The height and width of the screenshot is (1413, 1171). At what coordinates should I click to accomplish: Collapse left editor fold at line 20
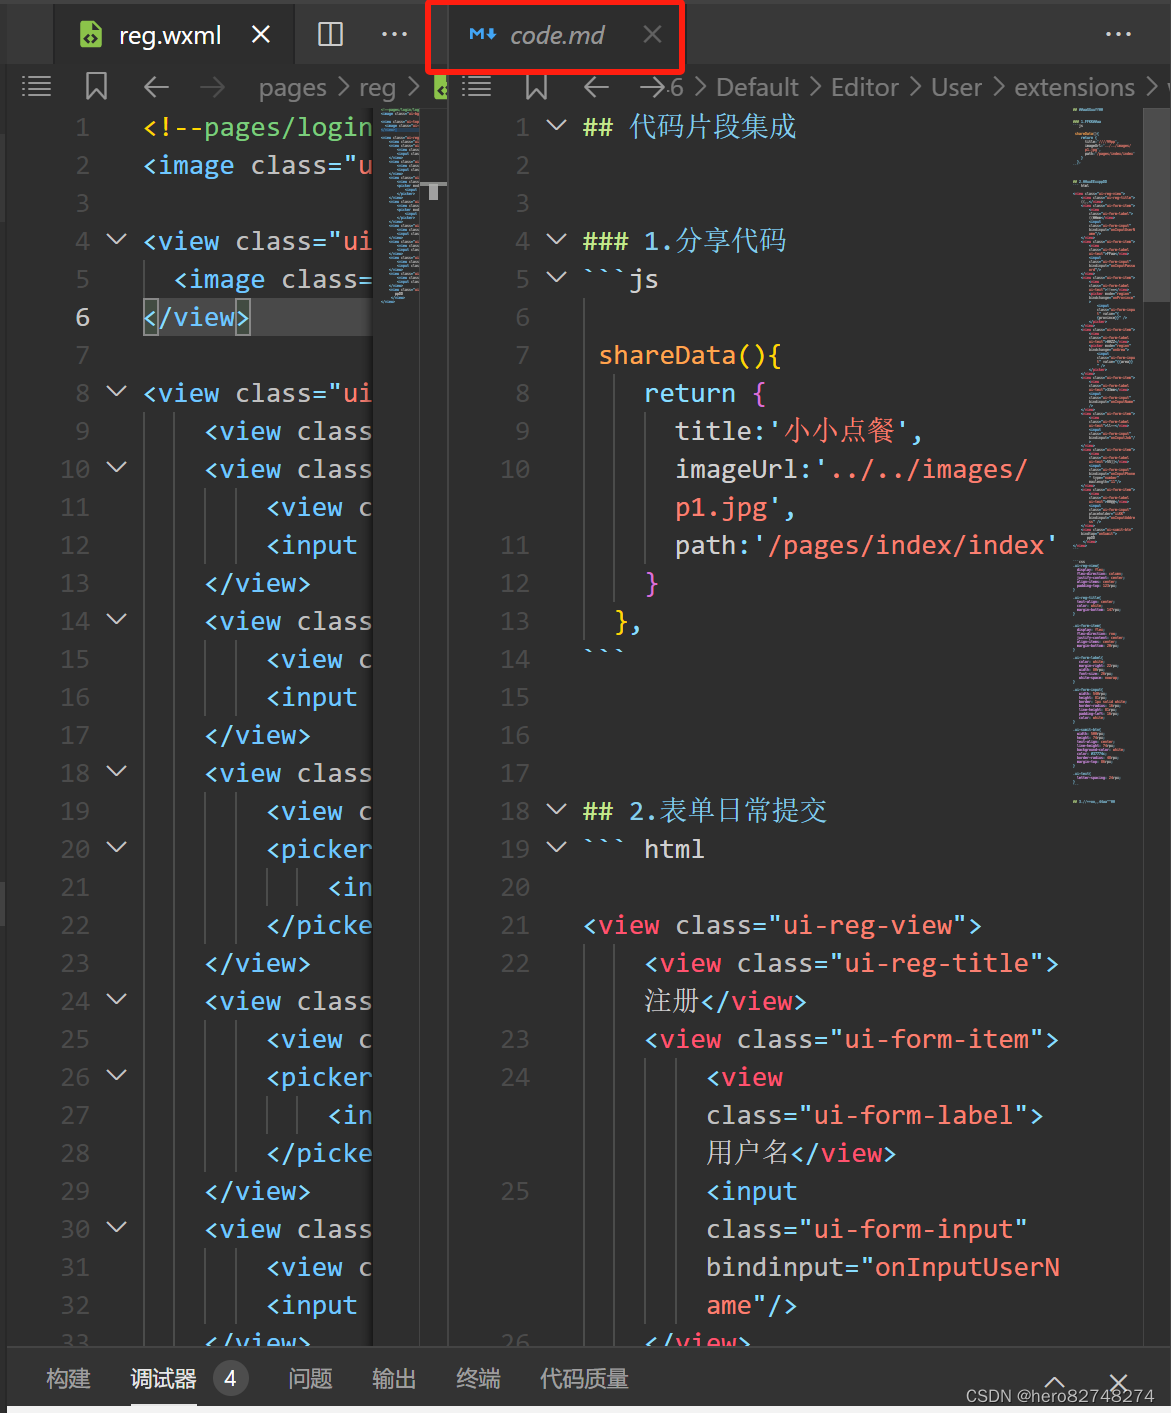click(116, 848)
